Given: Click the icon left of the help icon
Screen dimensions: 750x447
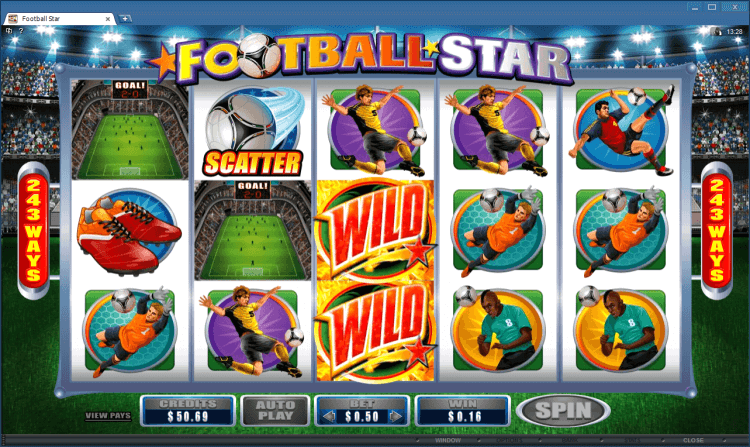Looking at the screenshot, I should (9, 31).
